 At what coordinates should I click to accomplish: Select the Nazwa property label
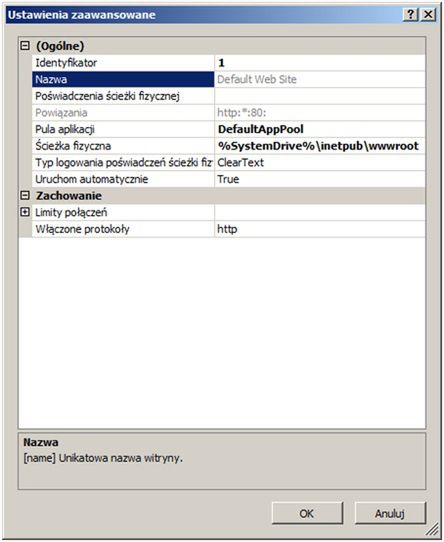(123, 80)
